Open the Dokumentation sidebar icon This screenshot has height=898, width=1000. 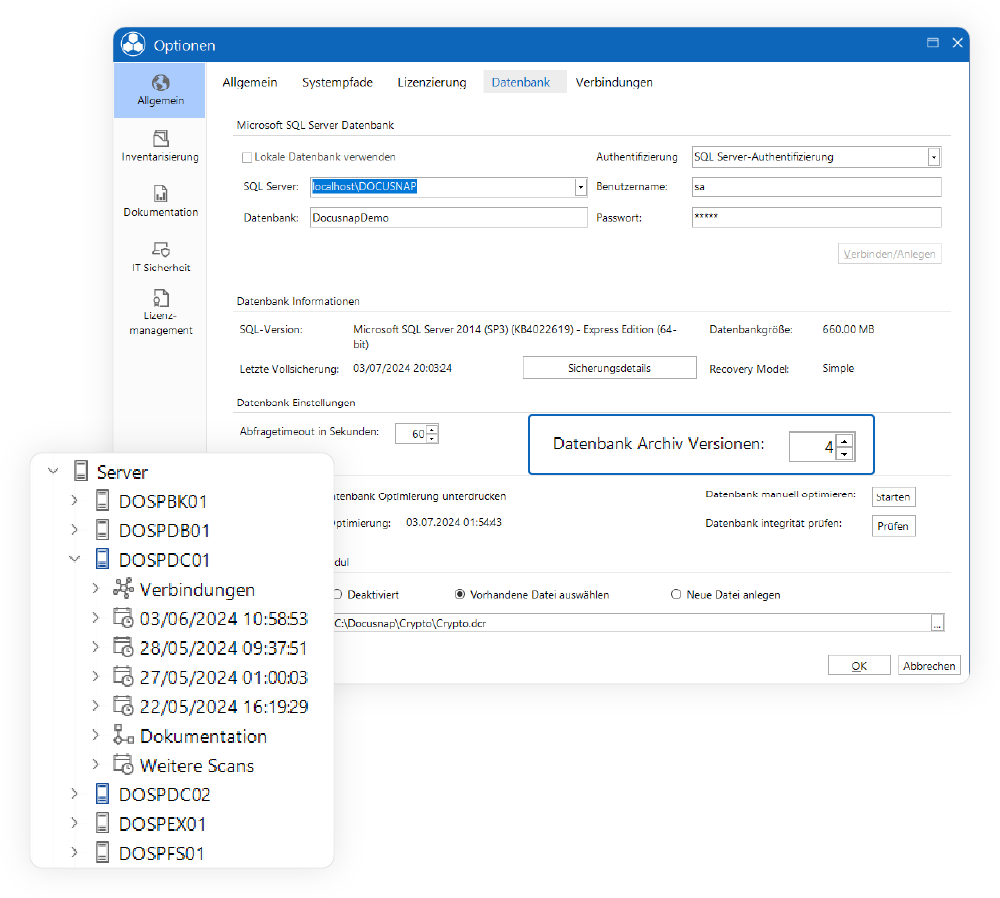[x=161, y=193]
